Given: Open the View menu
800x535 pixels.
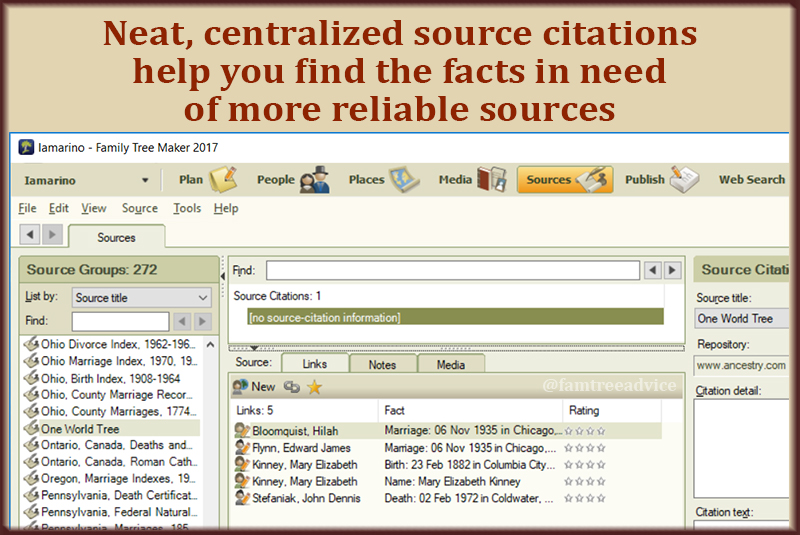Looking at the screenshot, I should (94, 208).
